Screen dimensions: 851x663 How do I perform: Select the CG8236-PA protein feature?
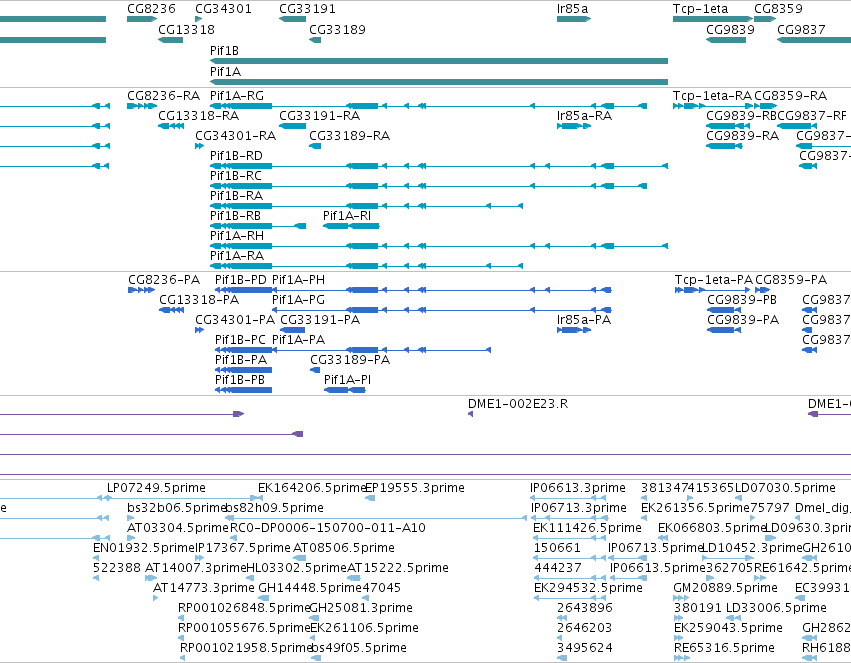(x=142, y=290)
